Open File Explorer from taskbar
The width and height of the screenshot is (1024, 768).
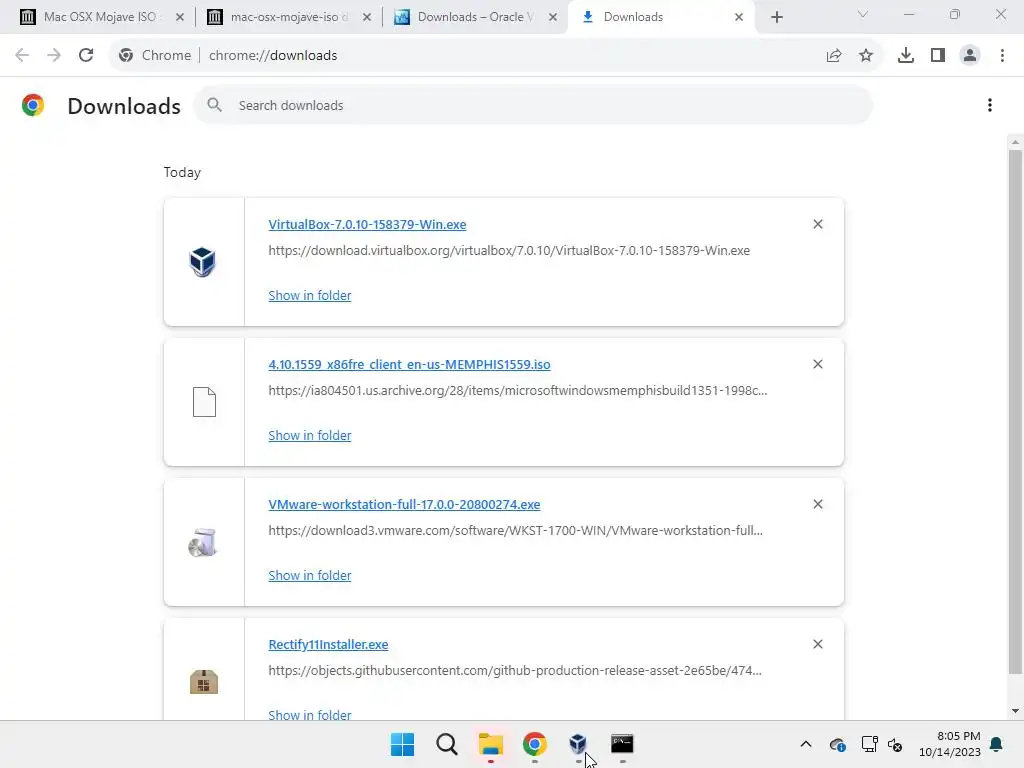point(490,744)
